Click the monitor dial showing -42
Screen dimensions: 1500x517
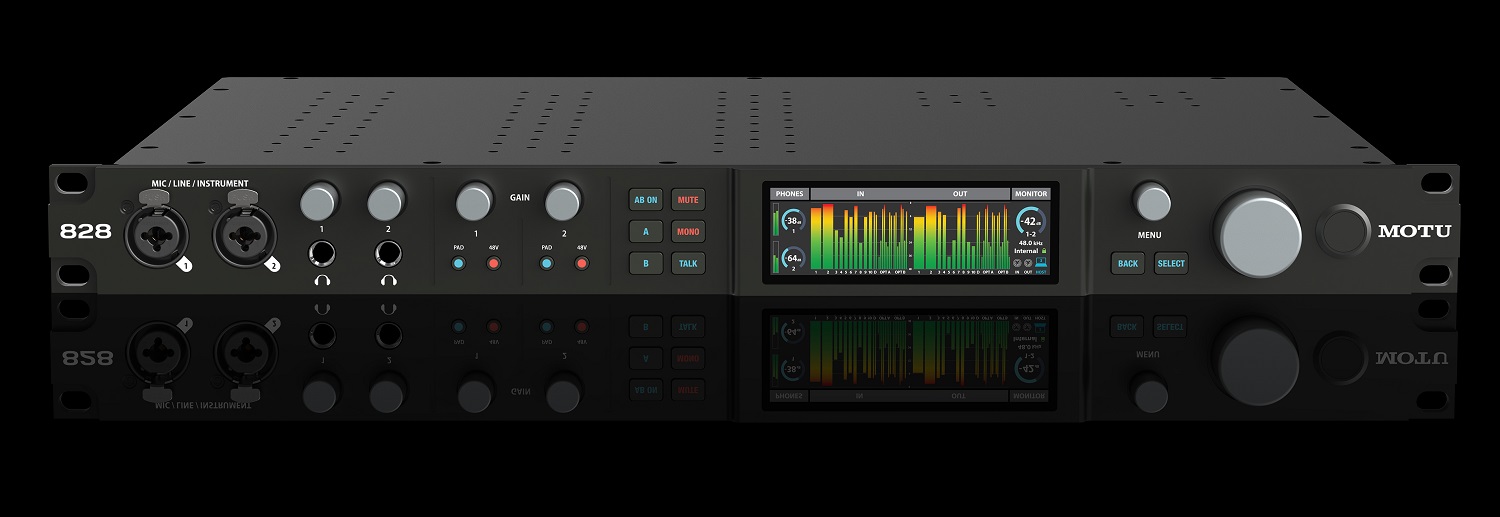[1031, 220]
